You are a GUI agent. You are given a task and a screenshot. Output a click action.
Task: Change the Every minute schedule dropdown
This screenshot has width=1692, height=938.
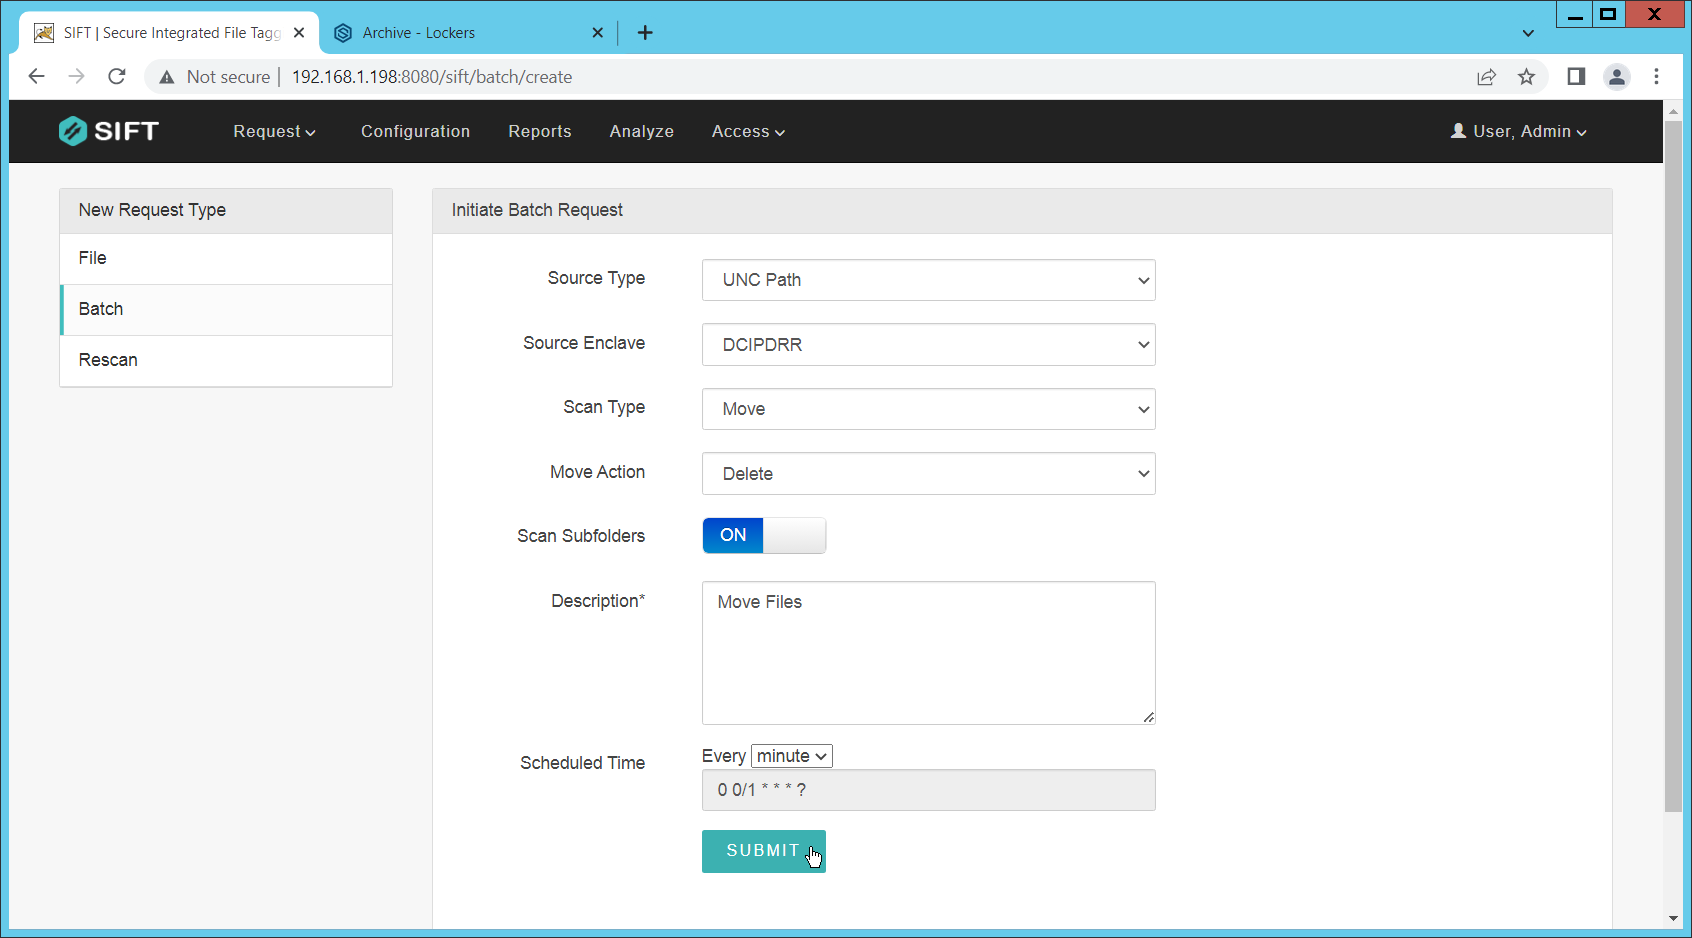pos(791,756)
